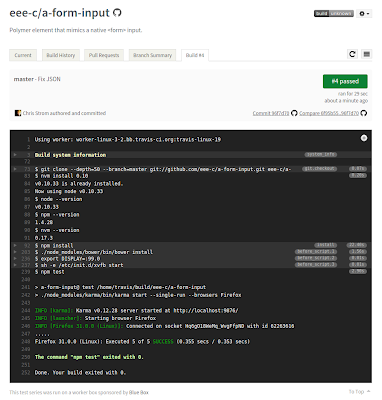Screen dimensions: 382x400
Task: Click the before_script.1 tag
Action: (316, 252)
